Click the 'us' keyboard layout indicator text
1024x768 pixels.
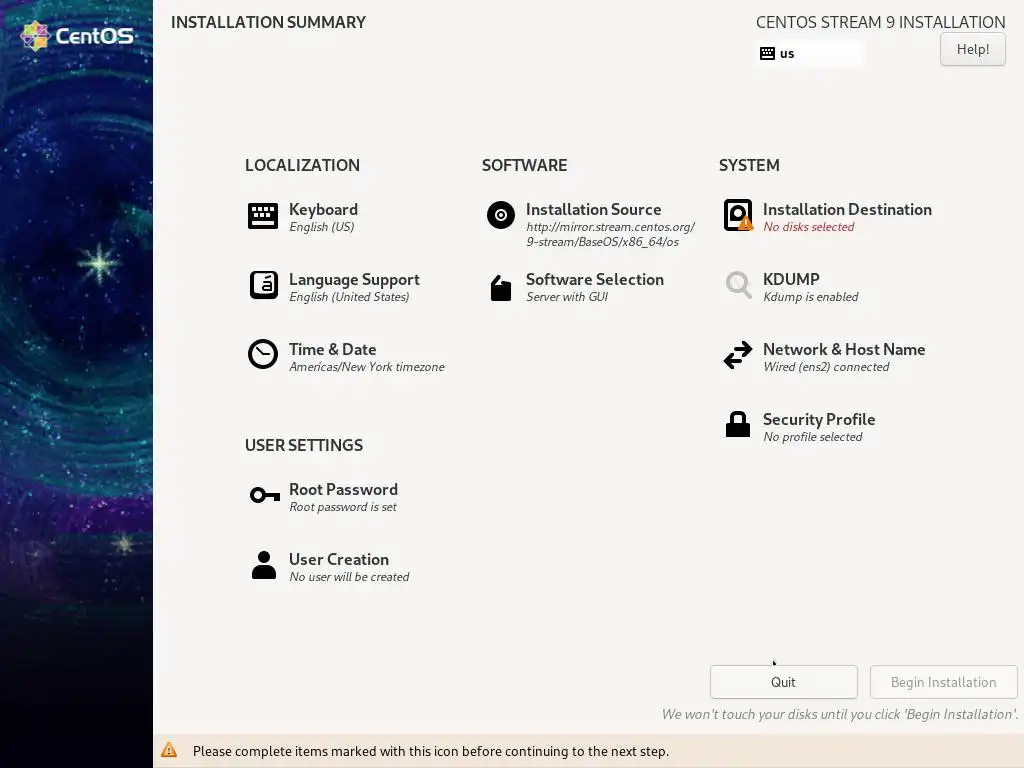click(x=787, y=54)
